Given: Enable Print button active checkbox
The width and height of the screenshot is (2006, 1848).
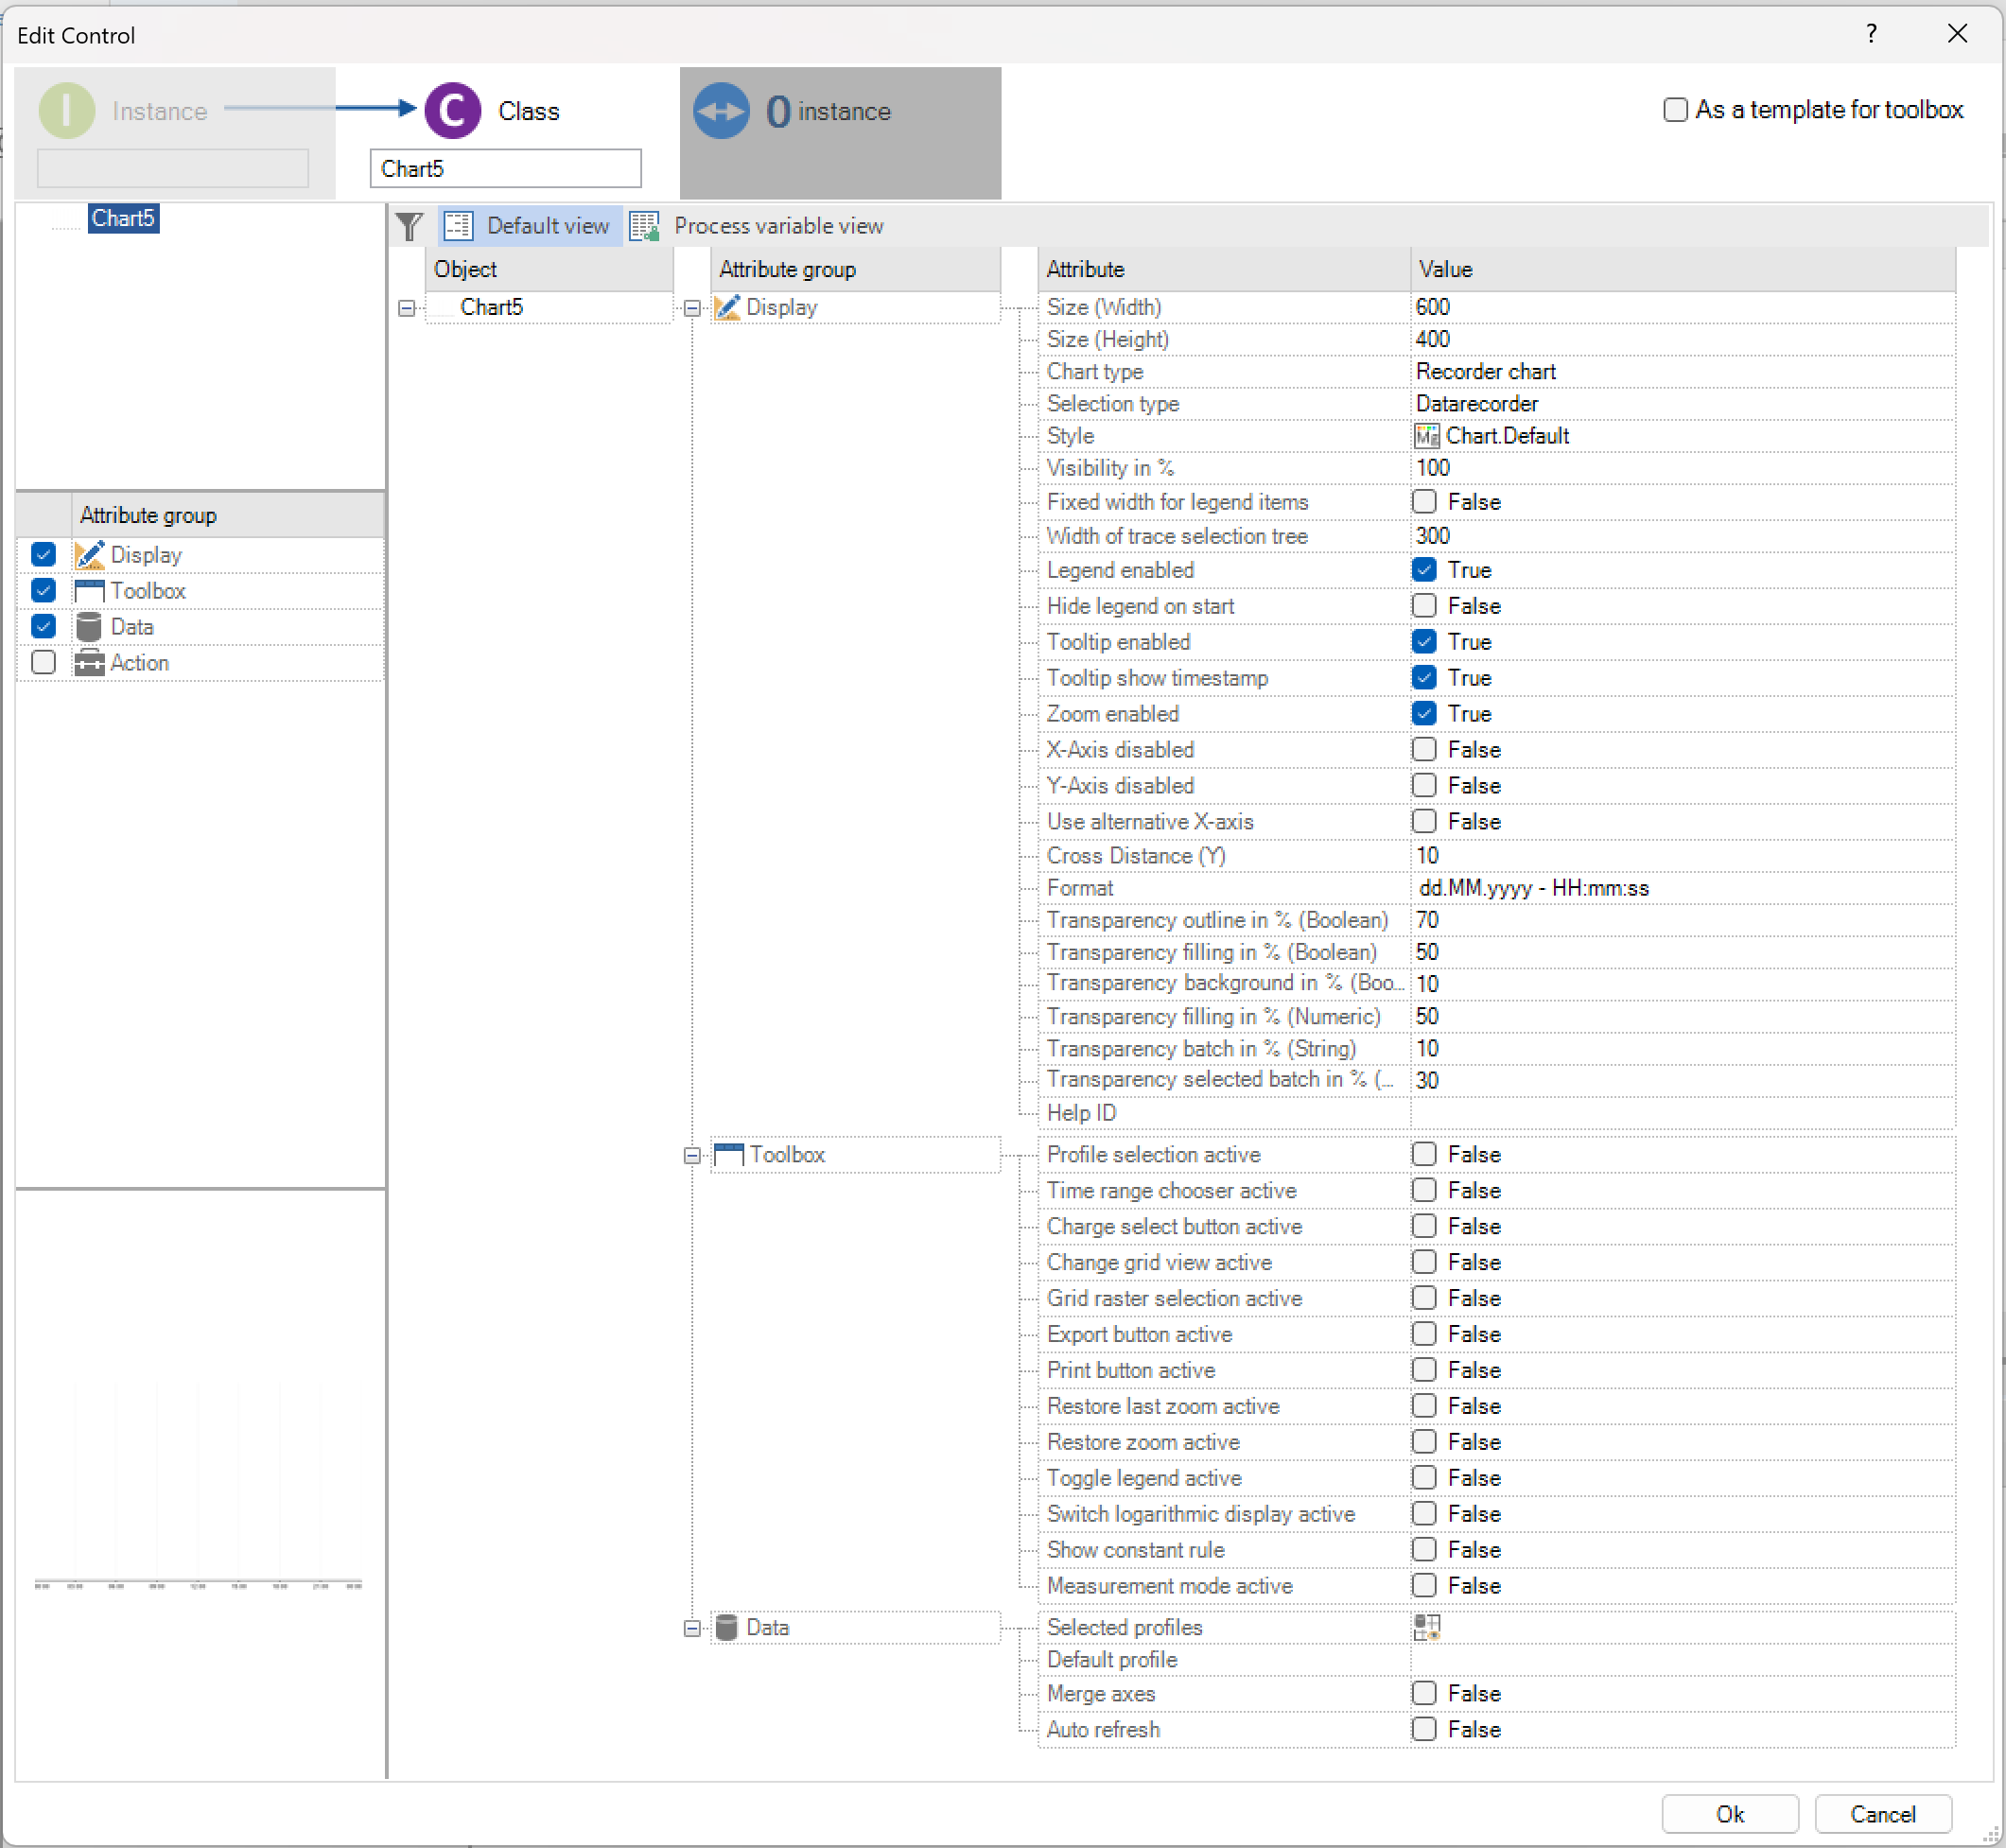Looking at the screenshot, I should [x=1424, y=1370].
